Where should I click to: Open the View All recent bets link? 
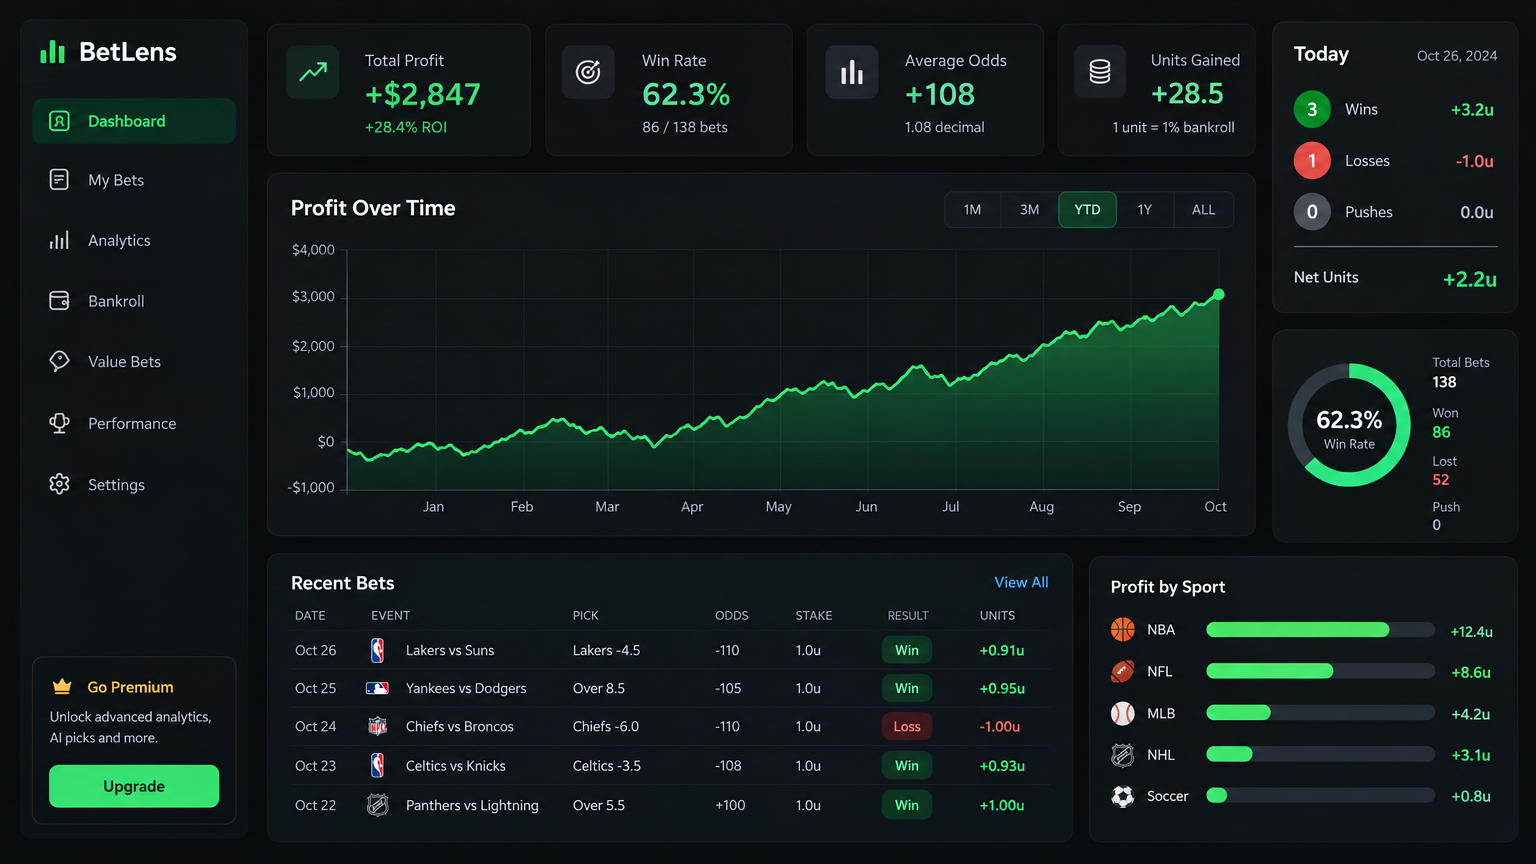pyautogui.click(x=1021, y=582)
